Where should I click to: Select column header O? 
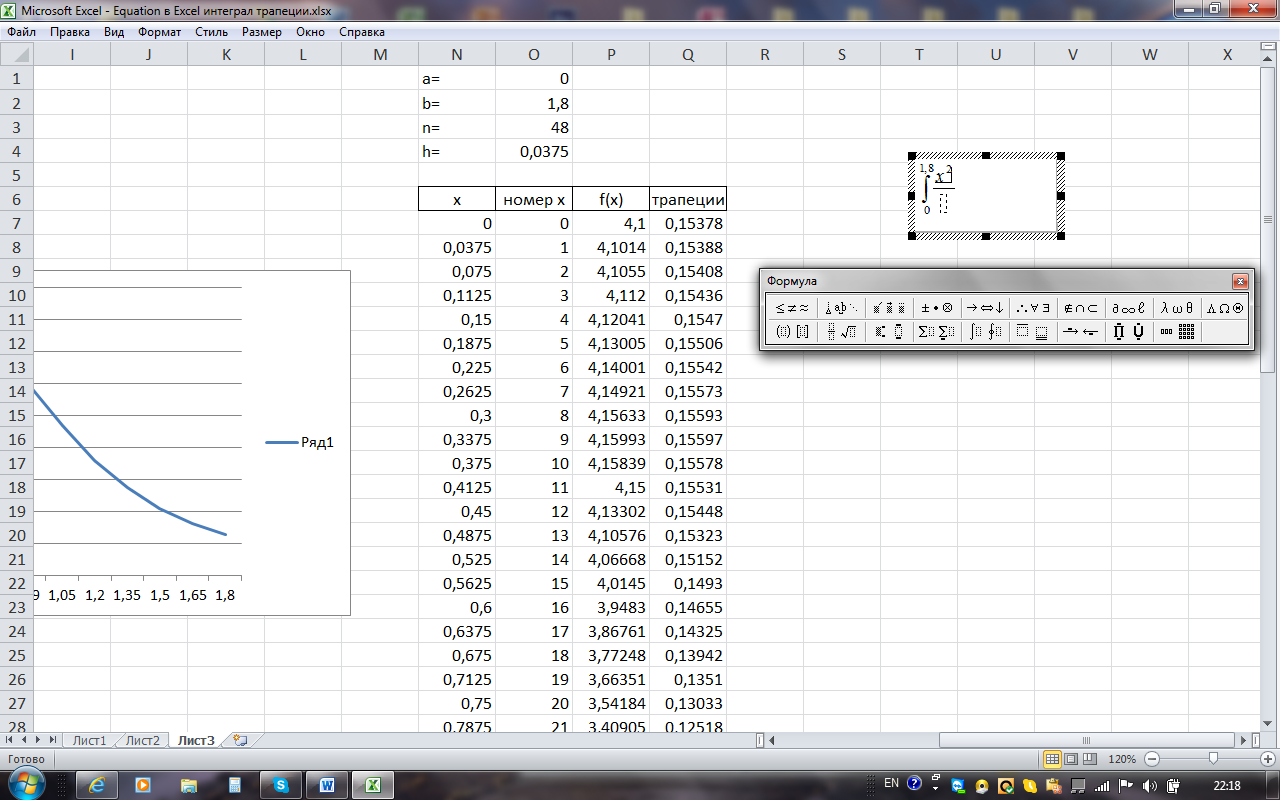point(534,55)
